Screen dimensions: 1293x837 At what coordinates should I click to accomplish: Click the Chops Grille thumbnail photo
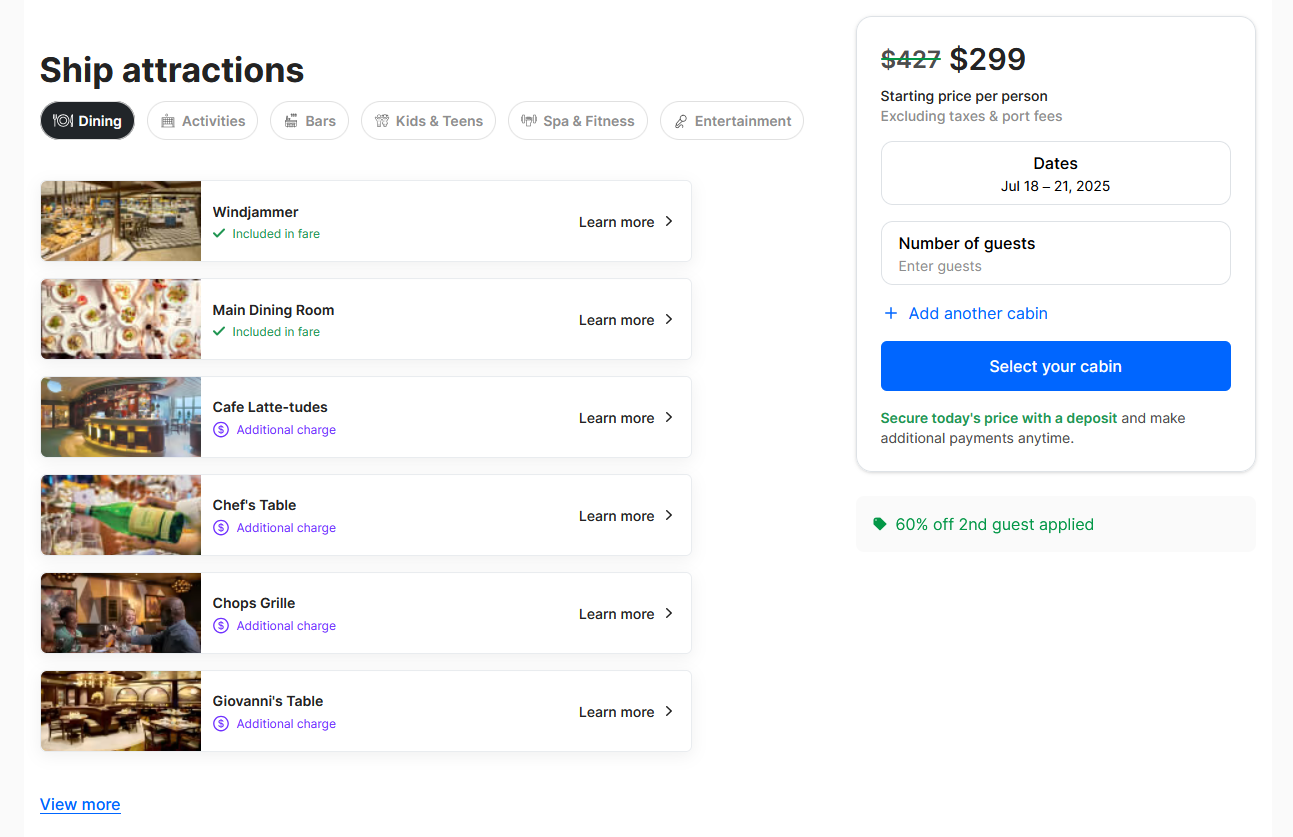pyautogui.click(x=121, y=613)
